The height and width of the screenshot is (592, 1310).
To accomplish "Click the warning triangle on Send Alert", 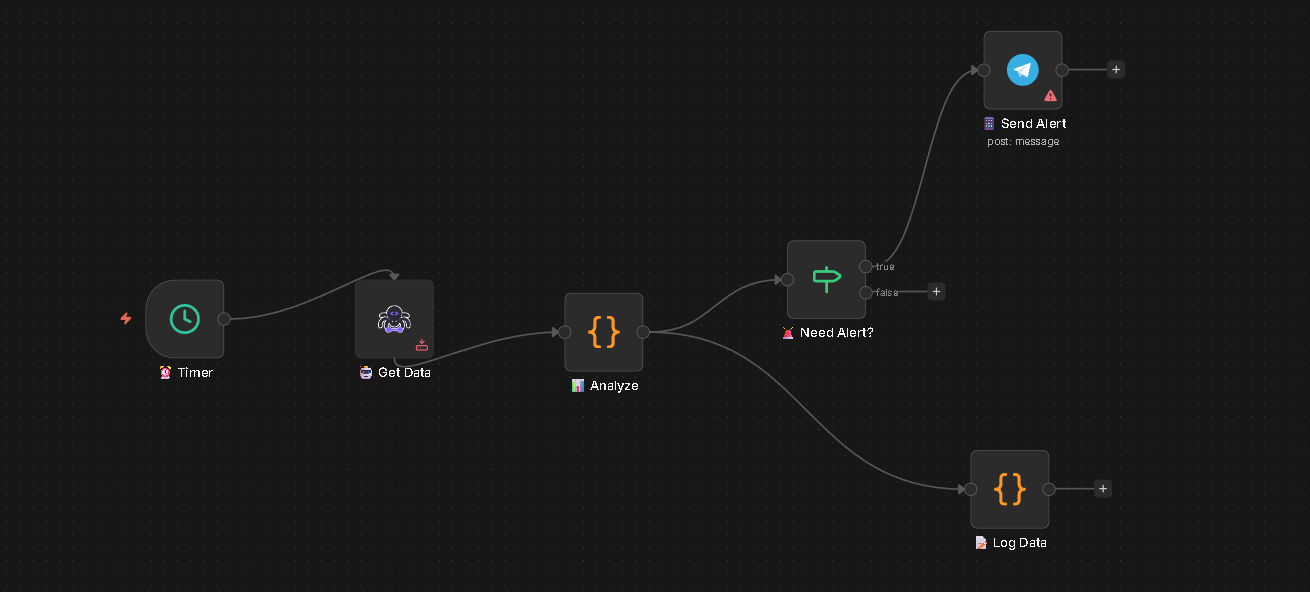I will click(x=1049, y=95).
